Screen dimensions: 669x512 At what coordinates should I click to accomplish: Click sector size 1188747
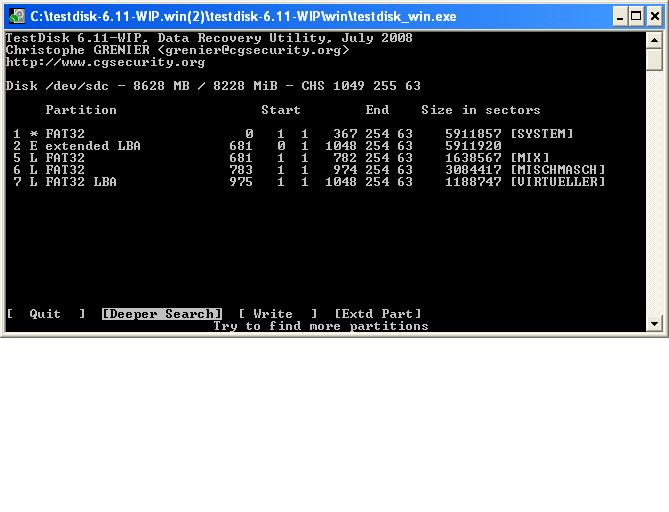[473, 182]
